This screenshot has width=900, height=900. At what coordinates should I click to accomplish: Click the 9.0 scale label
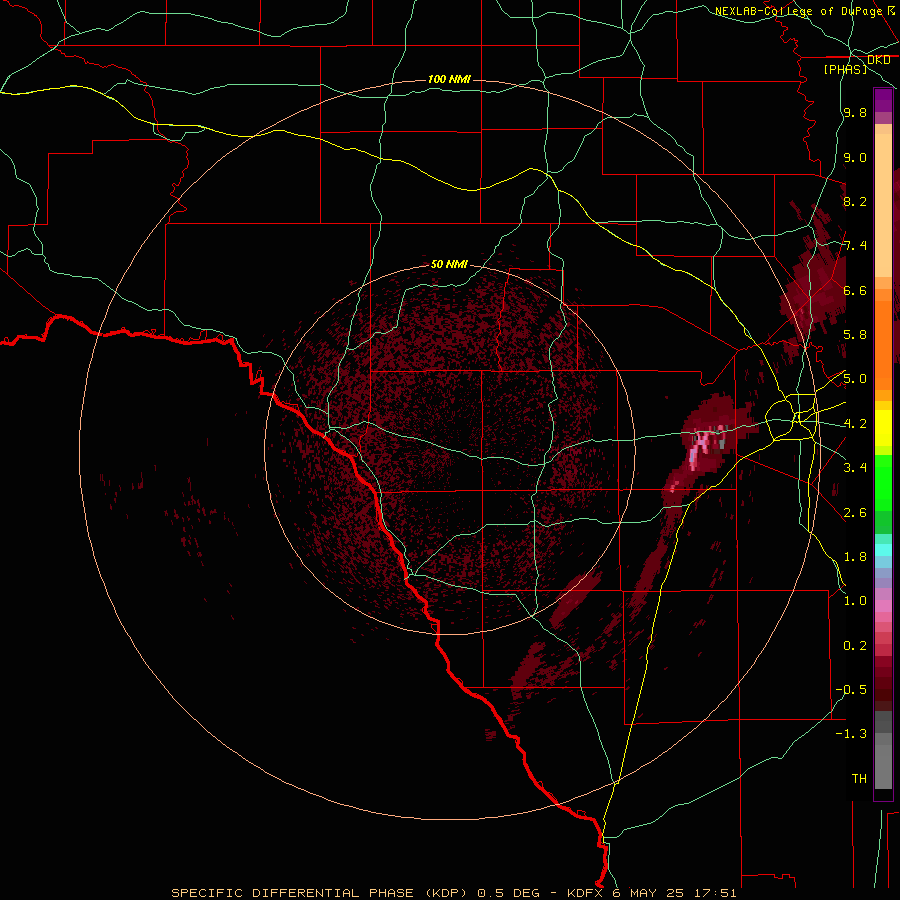855,157
